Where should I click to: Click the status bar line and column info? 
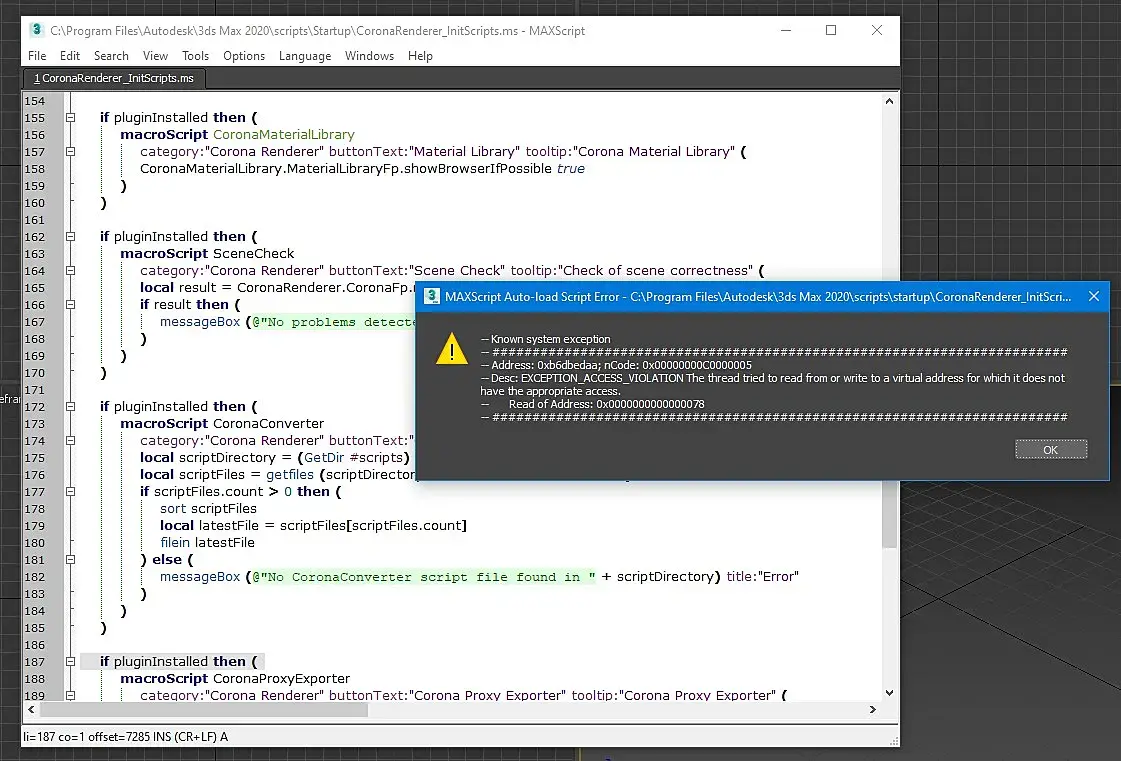[126, 736]
